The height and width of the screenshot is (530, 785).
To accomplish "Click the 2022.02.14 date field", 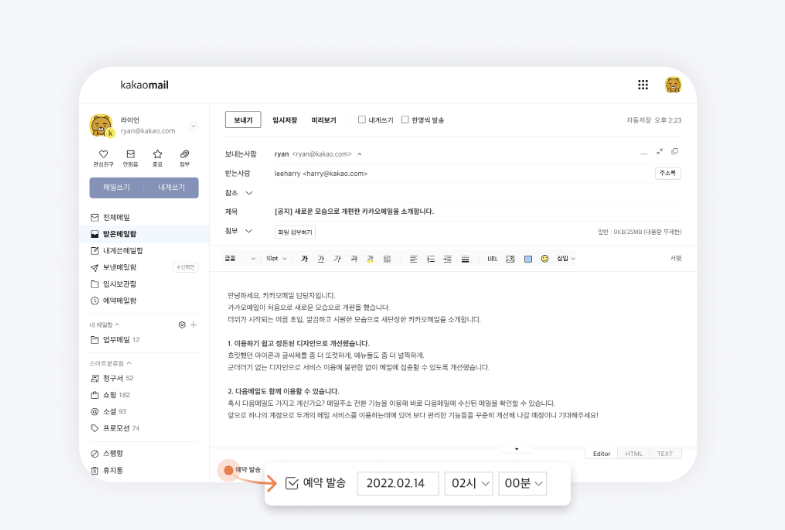I will pos(398,483).
